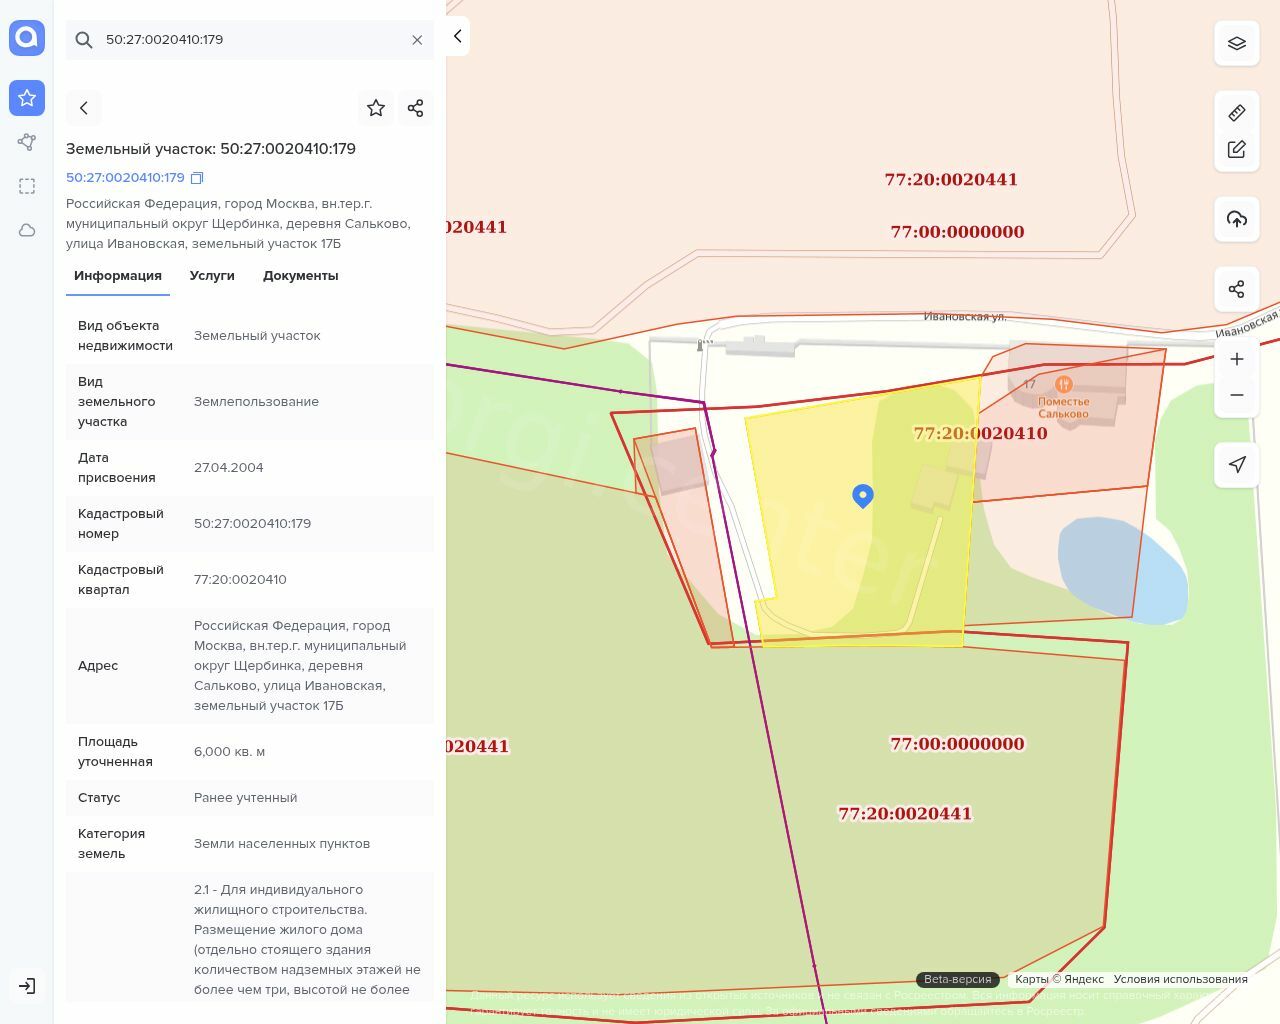Clear the search field text
Screen dimensions: 1280x1024
[417, 40]
